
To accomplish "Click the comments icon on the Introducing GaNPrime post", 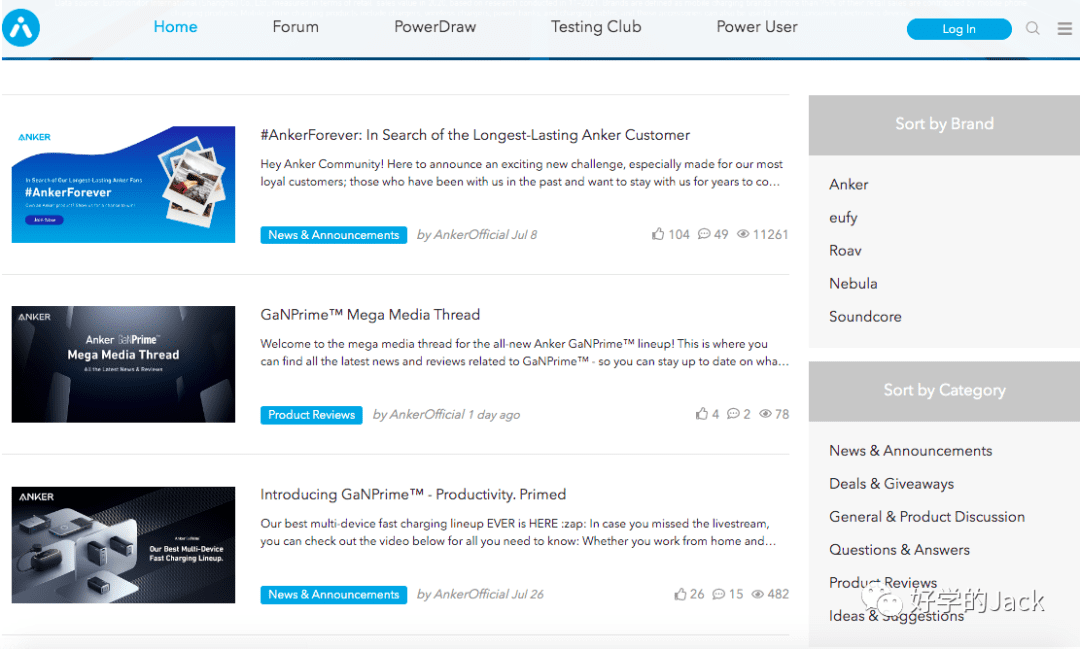I will 718,594.
